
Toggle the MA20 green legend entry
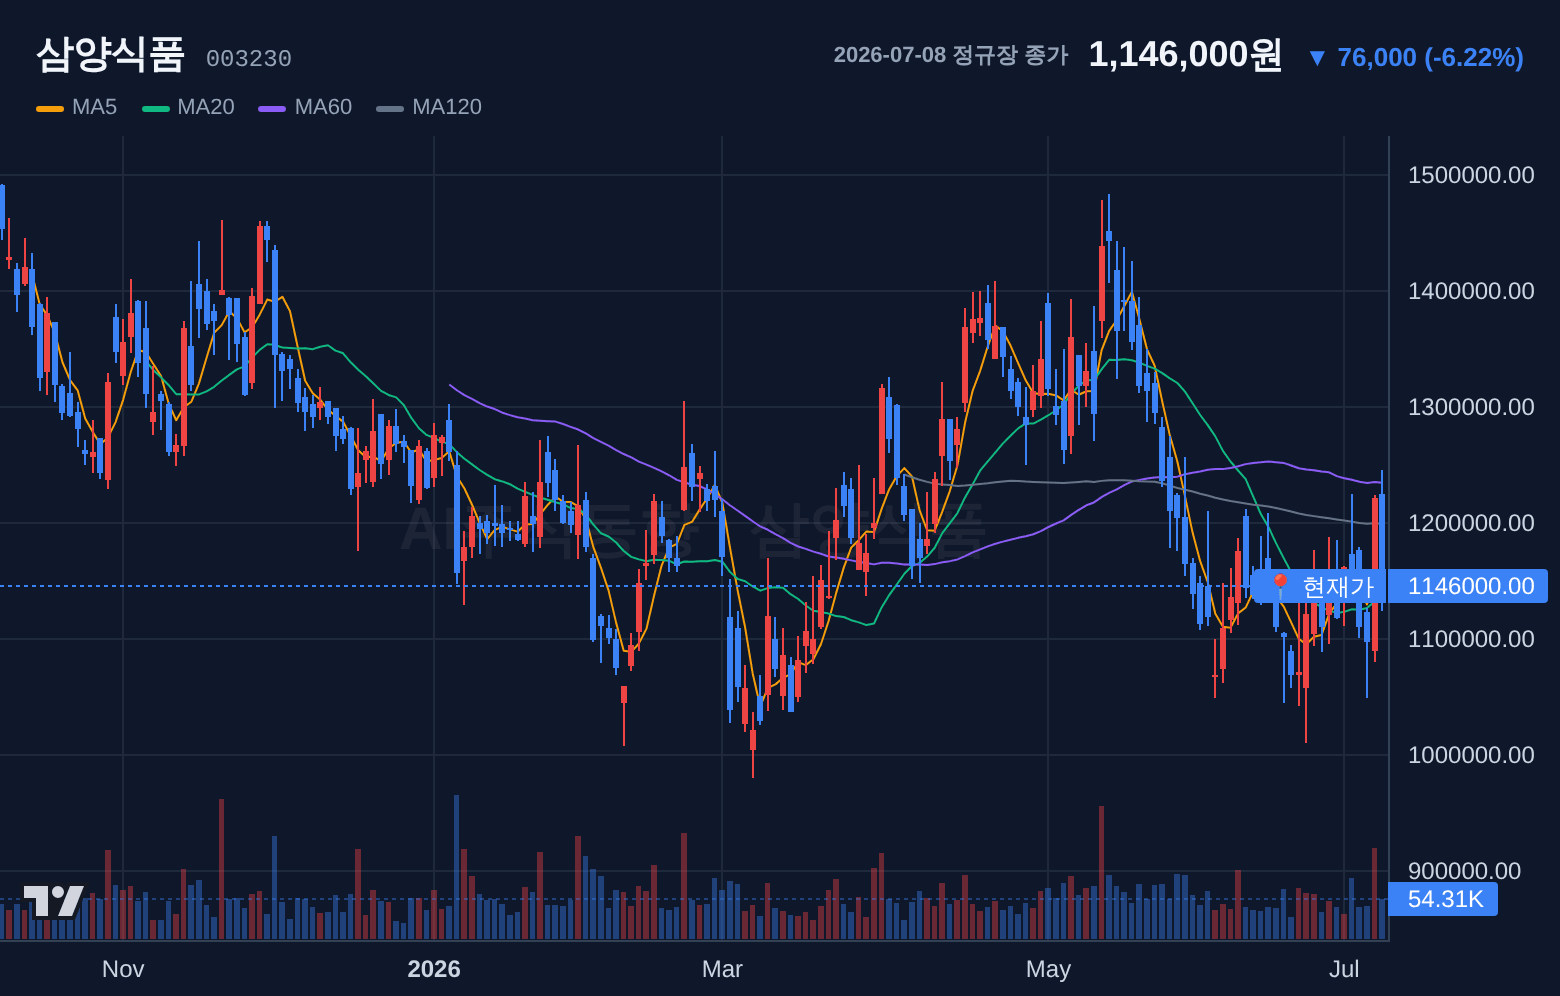[188, 107]
